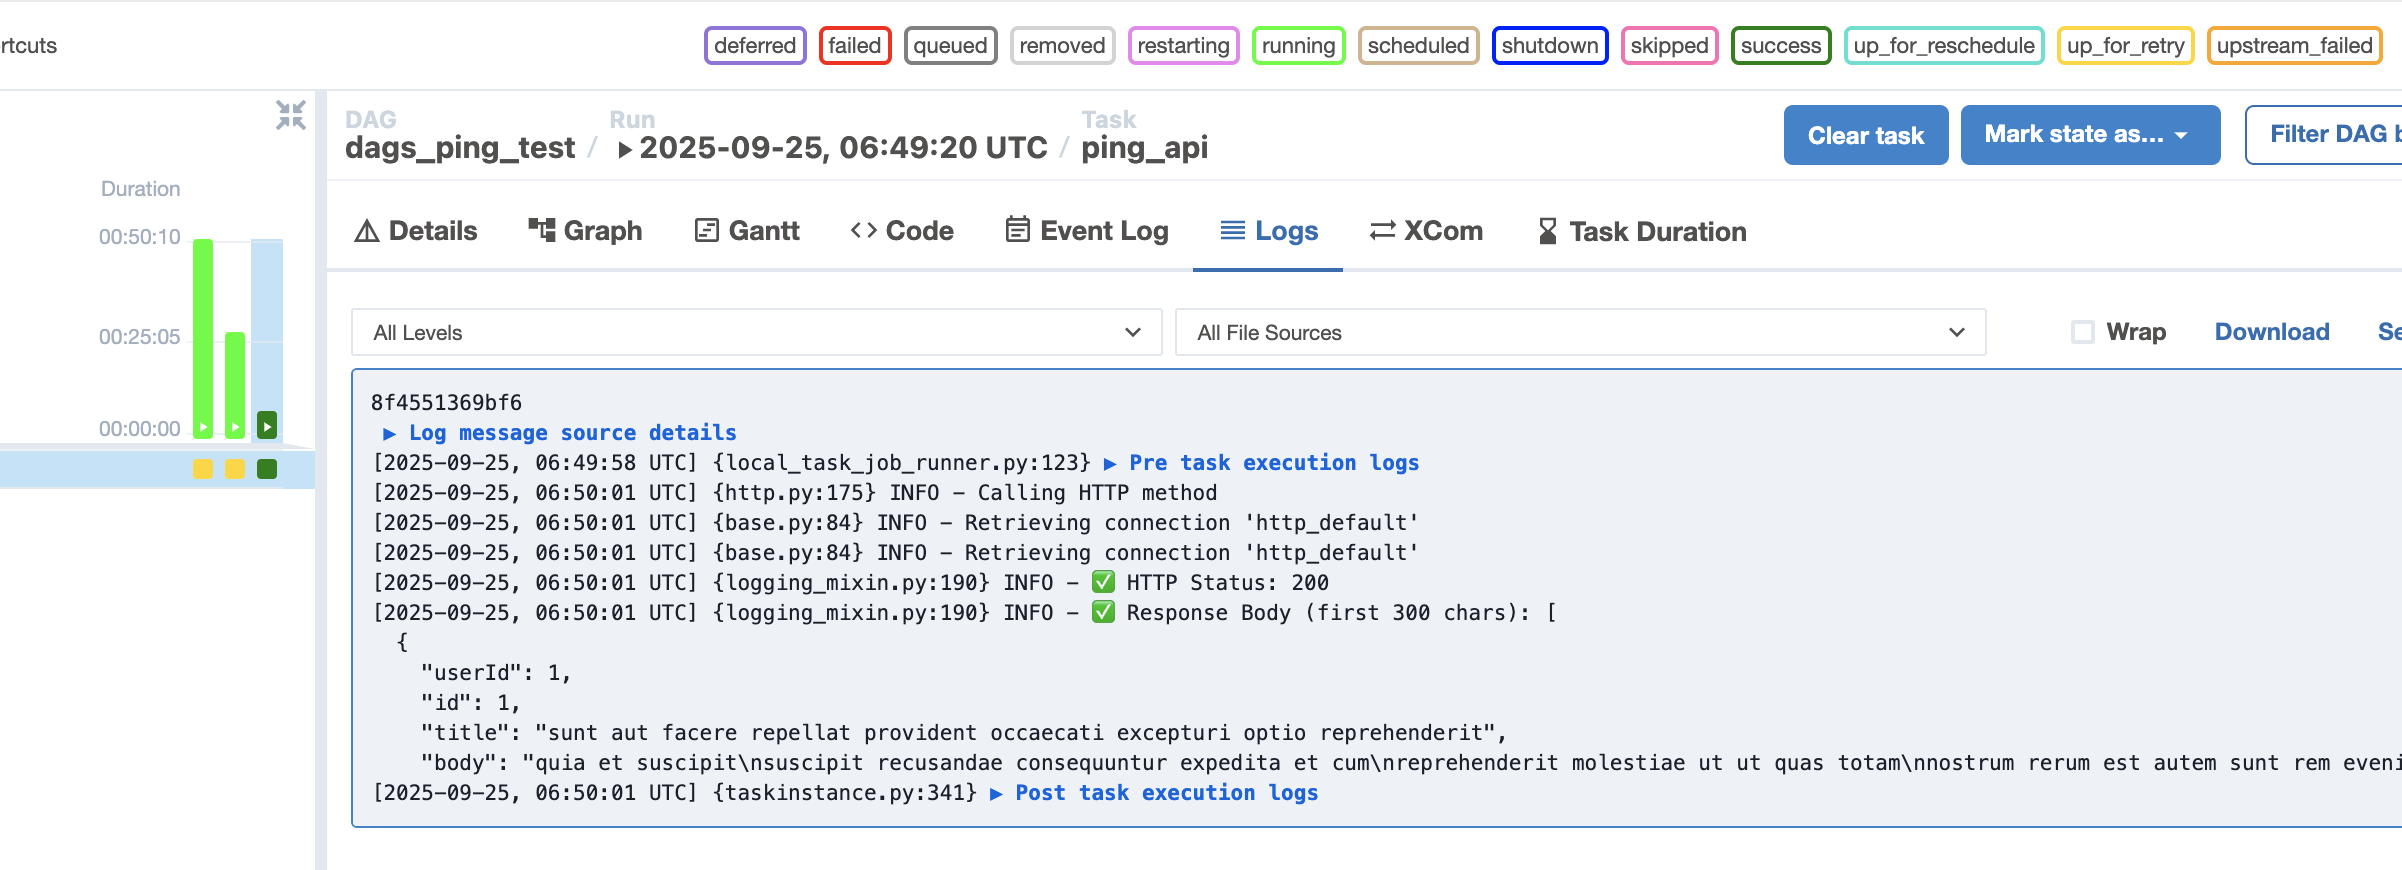The width and height of the screenshot is (2402, 870).
Task: Open the Mark state as menu
Action: pyautogui.click(x=2090, y=135)
